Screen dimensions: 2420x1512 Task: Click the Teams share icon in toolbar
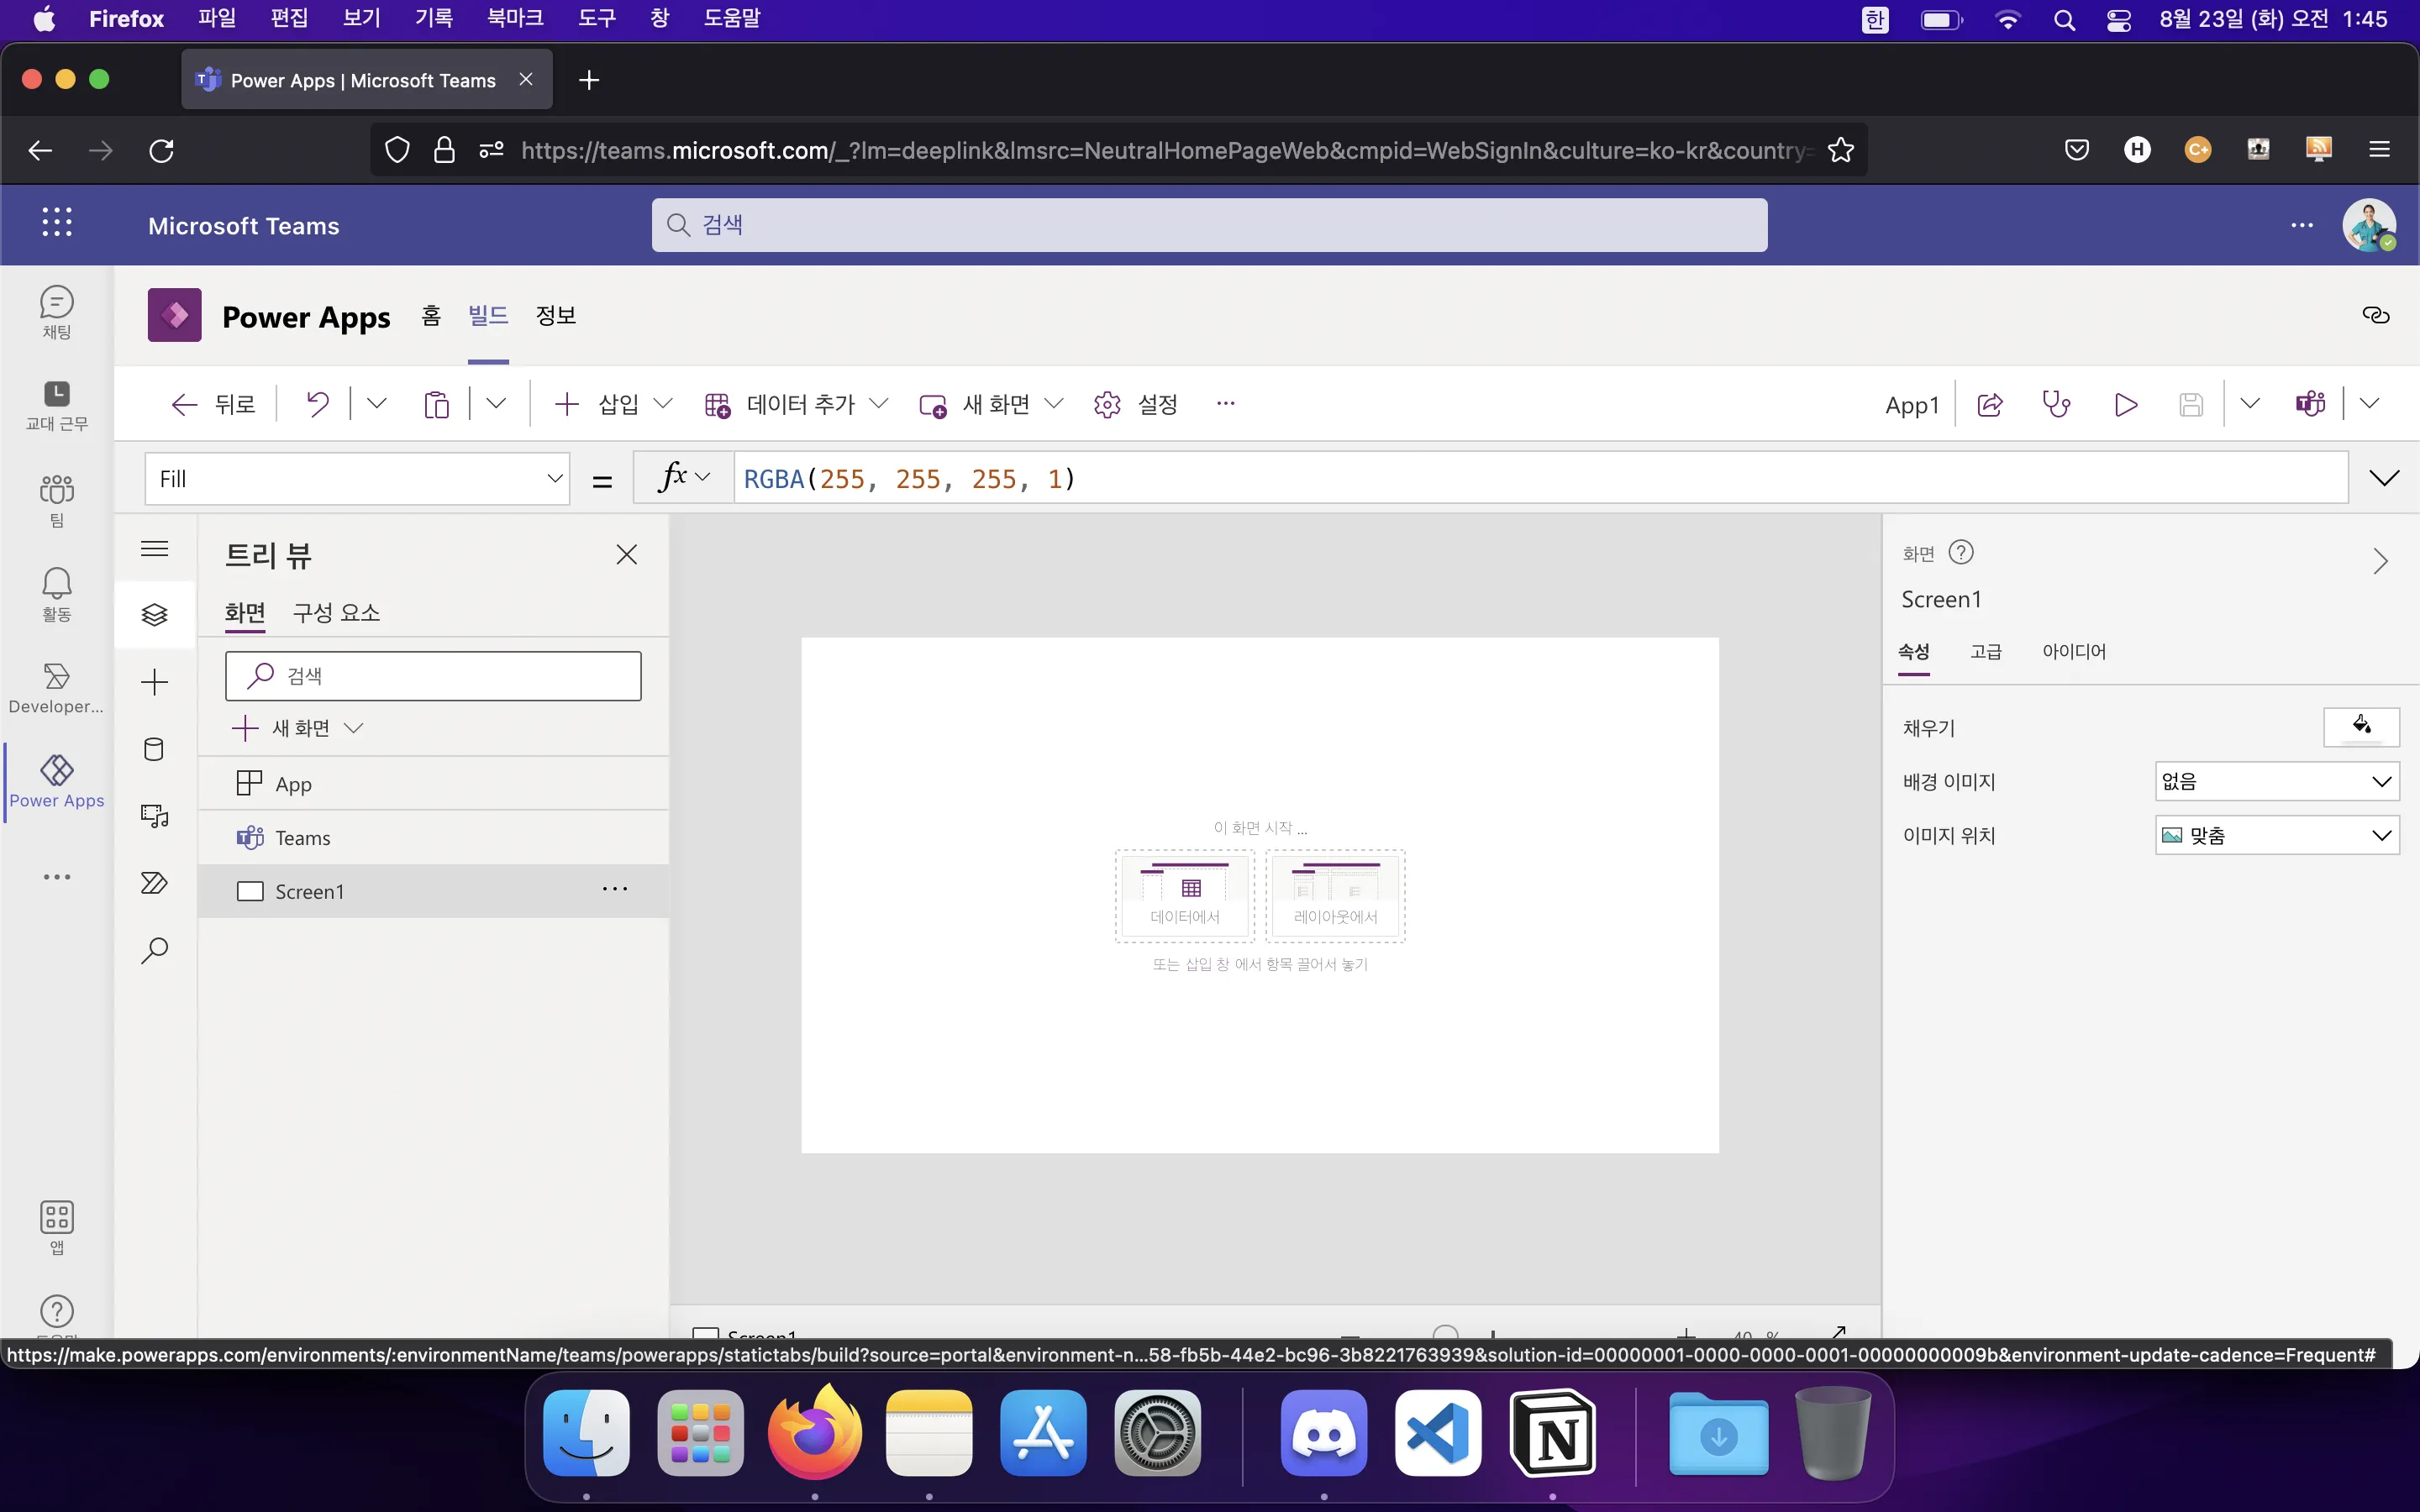pos(2312,404)
